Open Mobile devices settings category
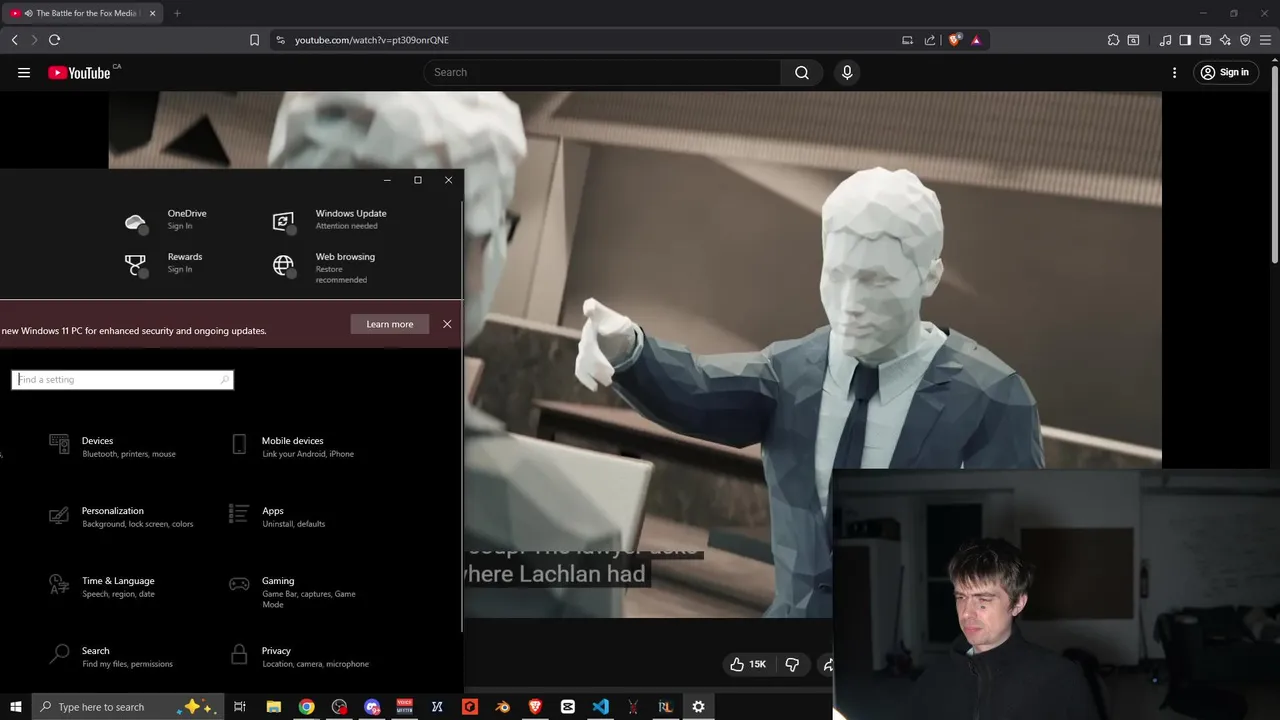Screen dimensions: 1280x720 (x=293, y=446)
